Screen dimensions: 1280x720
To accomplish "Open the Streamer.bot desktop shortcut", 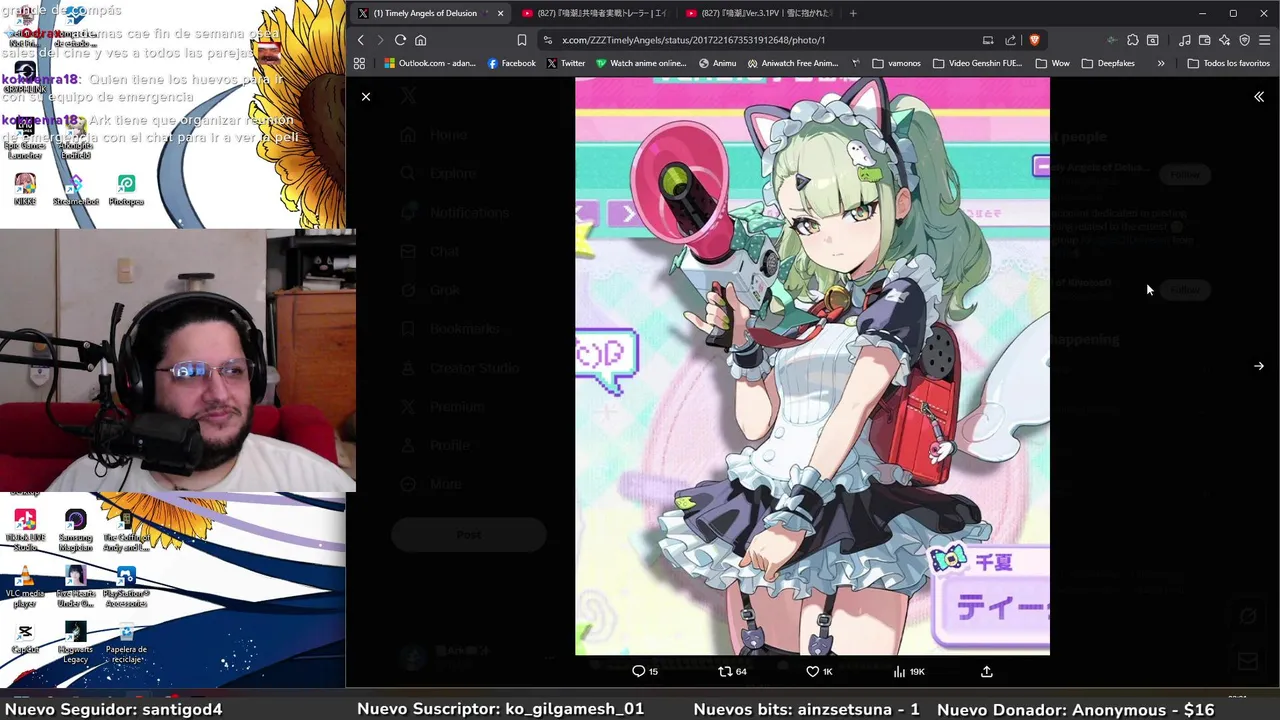I will 75,189.
